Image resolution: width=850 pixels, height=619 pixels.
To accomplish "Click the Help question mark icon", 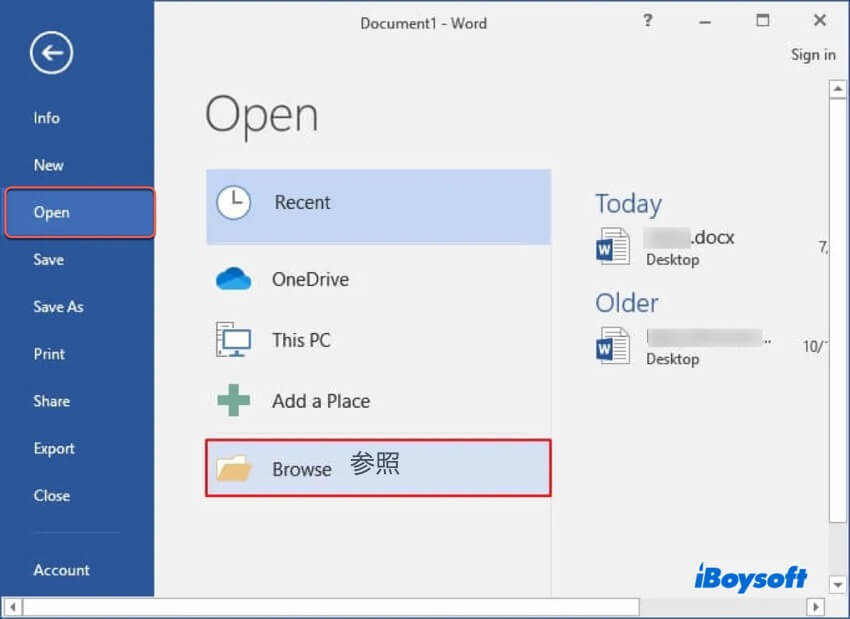I will 648,20.
